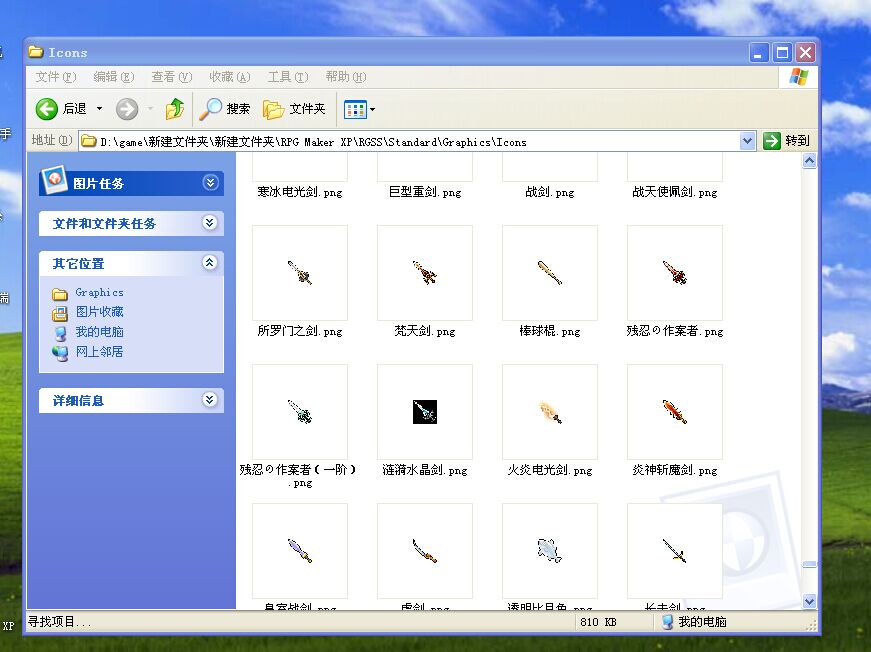The width and height of the screenshot is (871, 652).
Task: Select the 长丰剑 thin sword icon
Action: pos(675,551)
